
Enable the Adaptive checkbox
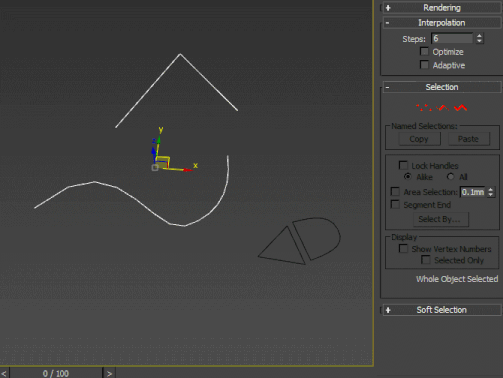pyautogui.click(x=424, y=65)
